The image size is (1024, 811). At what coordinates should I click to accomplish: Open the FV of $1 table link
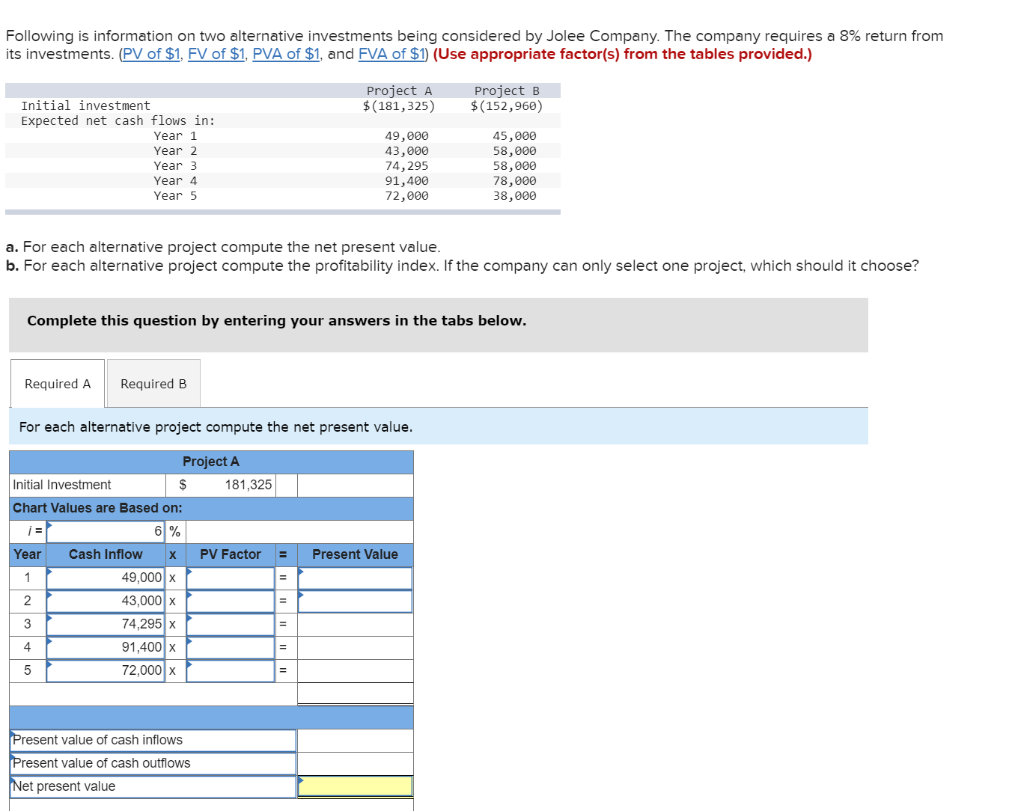click(216, 54)
